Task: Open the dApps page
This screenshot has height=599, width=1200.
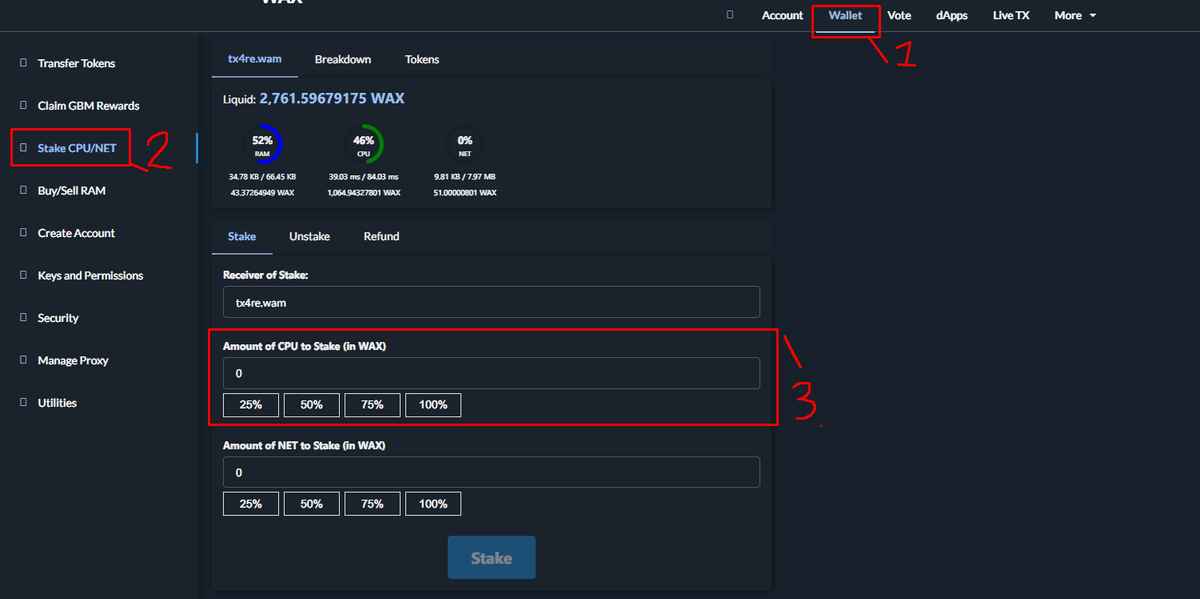Action: (952, 15)
